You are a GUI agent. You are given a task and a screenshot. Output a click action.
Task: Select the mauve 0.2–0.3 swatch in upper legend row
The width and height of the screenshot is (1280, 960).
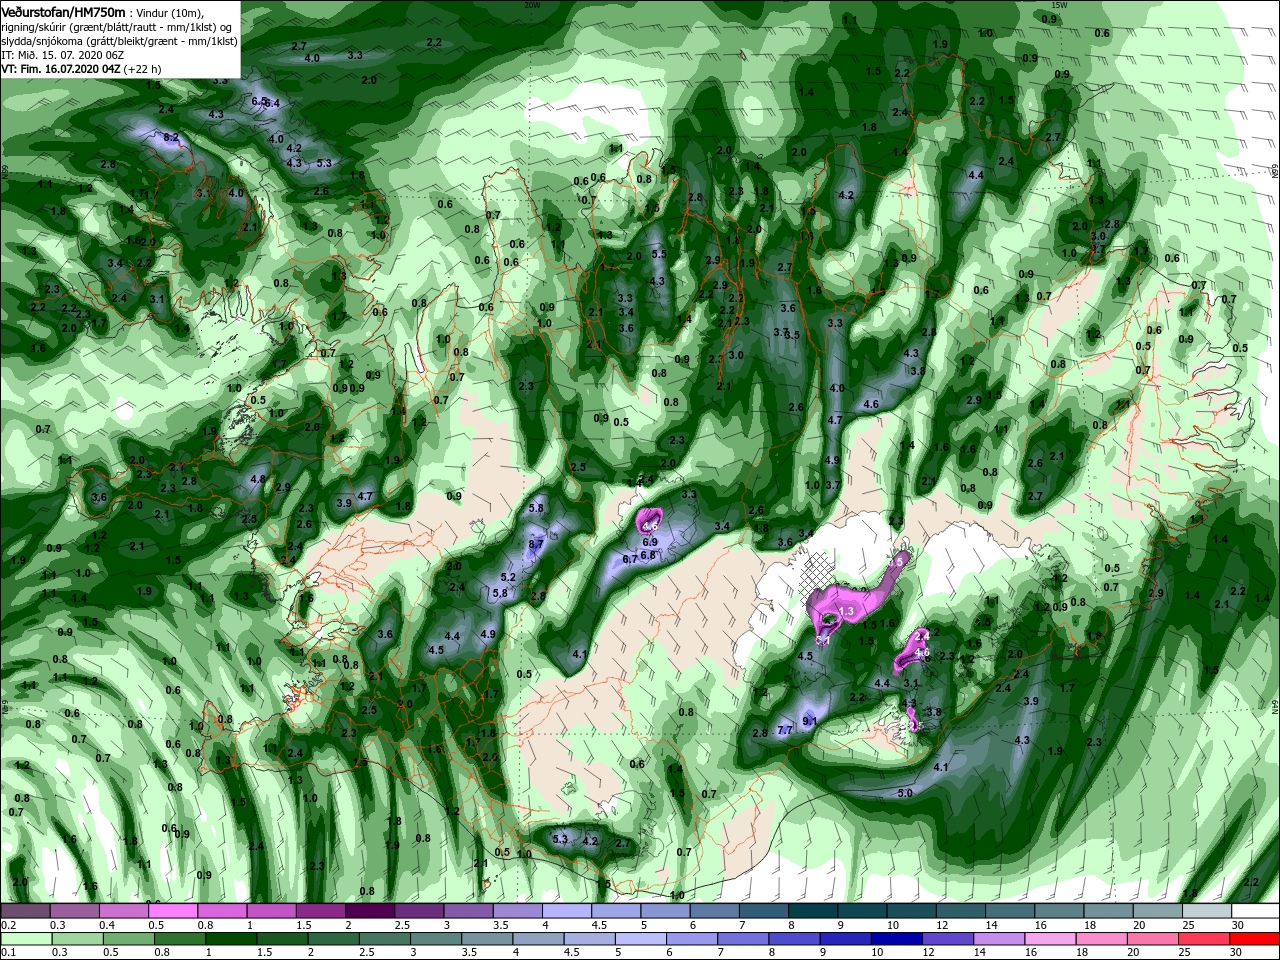point(25,911)
